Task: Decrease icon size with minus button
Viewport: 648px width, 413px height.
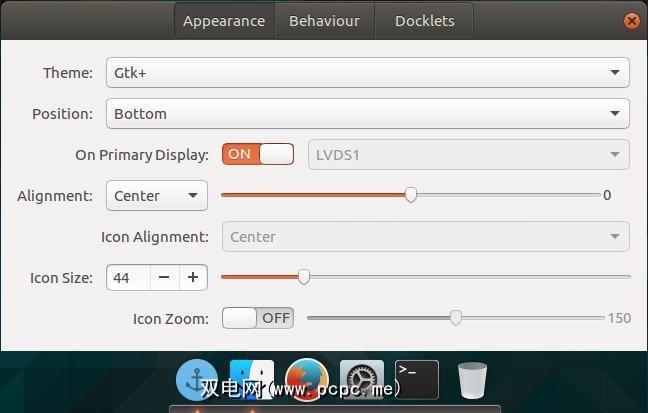Action: [165, 278]
